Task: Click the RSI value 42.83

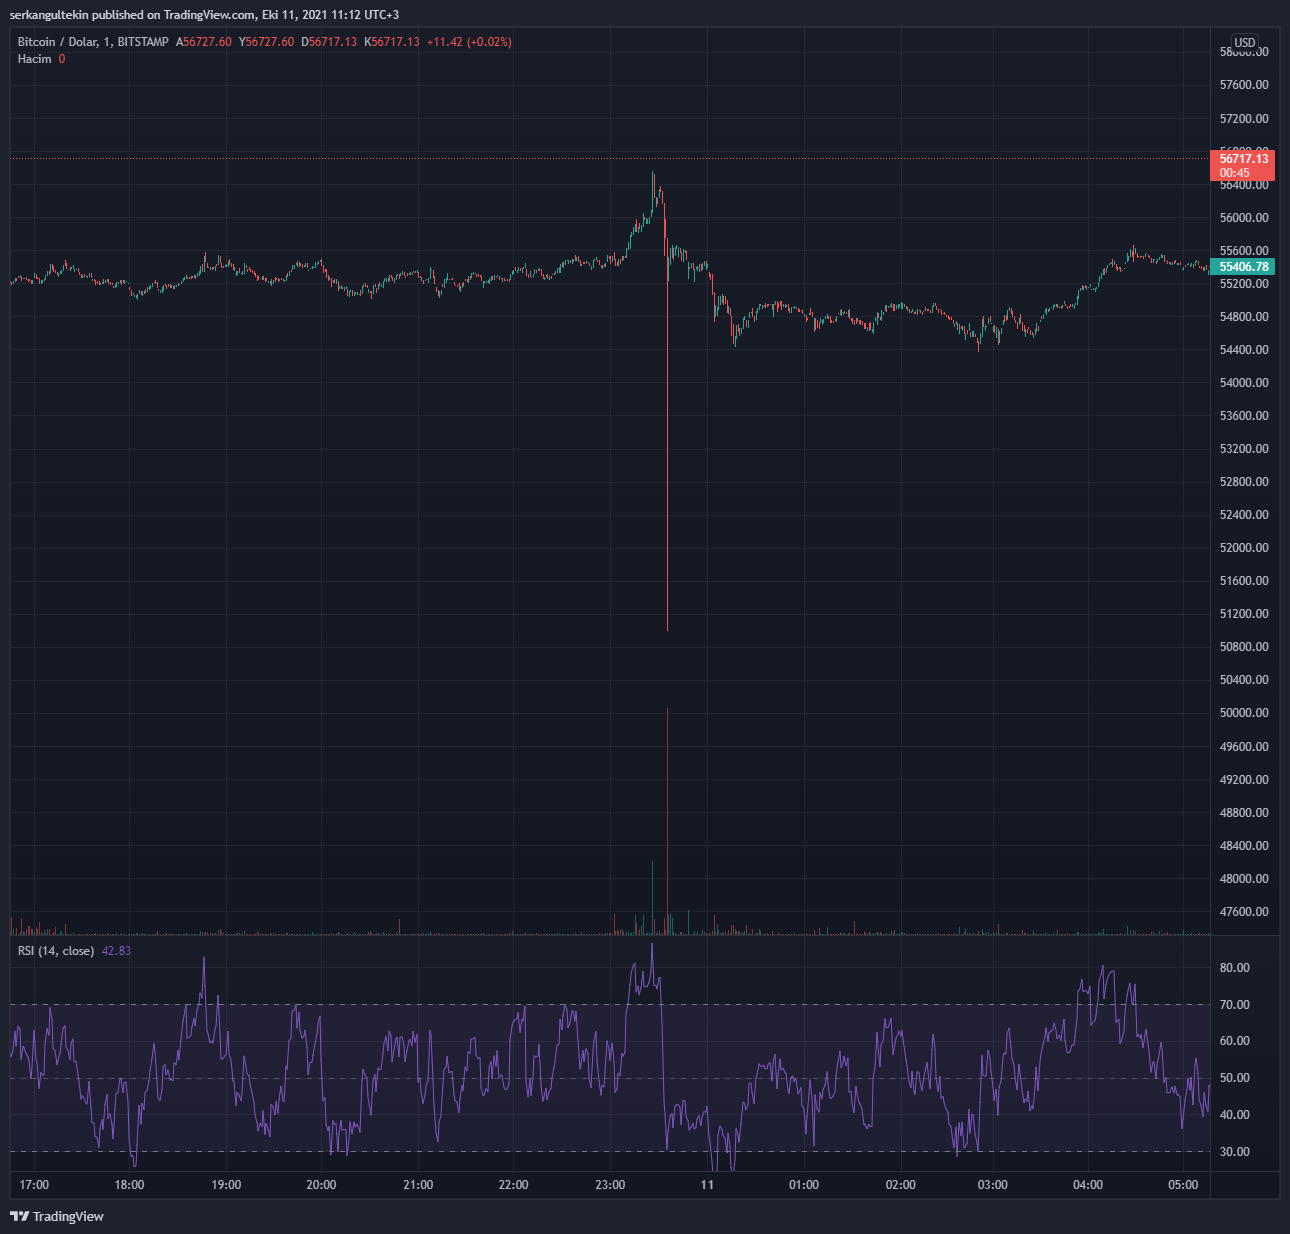Action: click(x=116, y=951)
